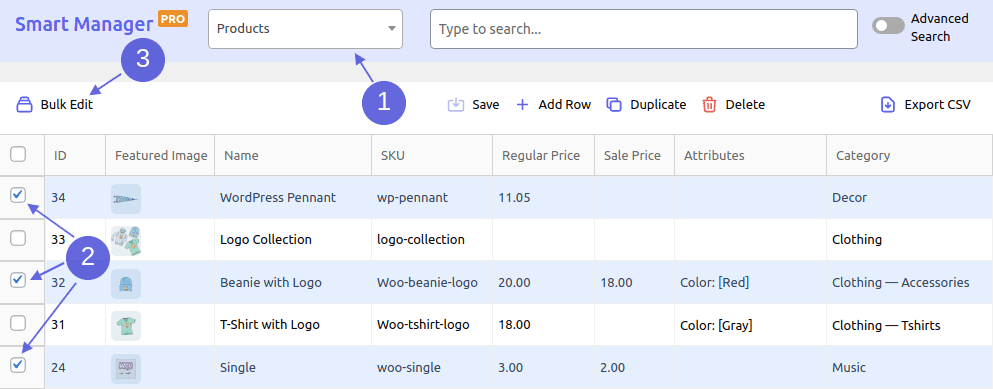Check the Logo Collection row checkbox

(18, 238)
